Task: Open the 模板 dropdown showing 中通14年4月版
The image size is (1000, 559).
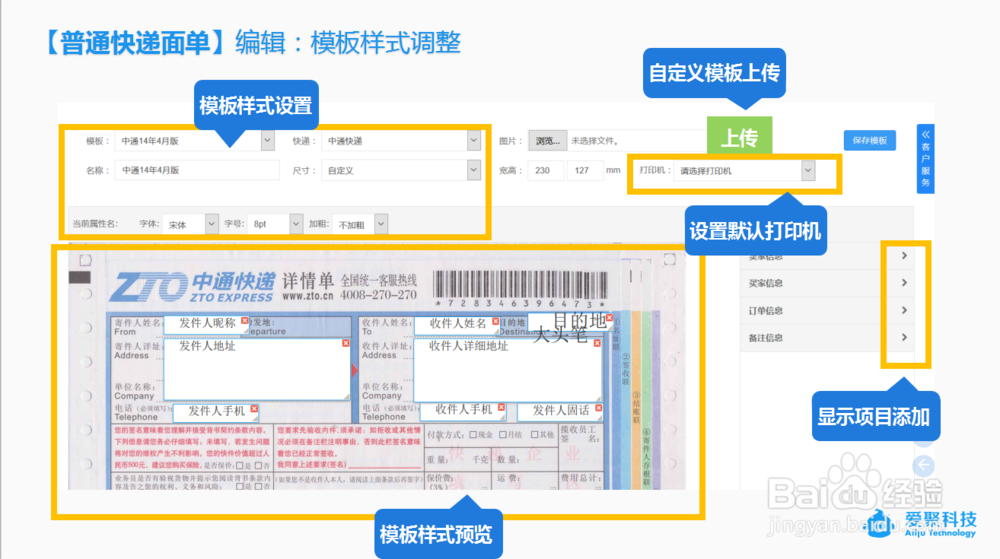Action: tap(195, 141)
